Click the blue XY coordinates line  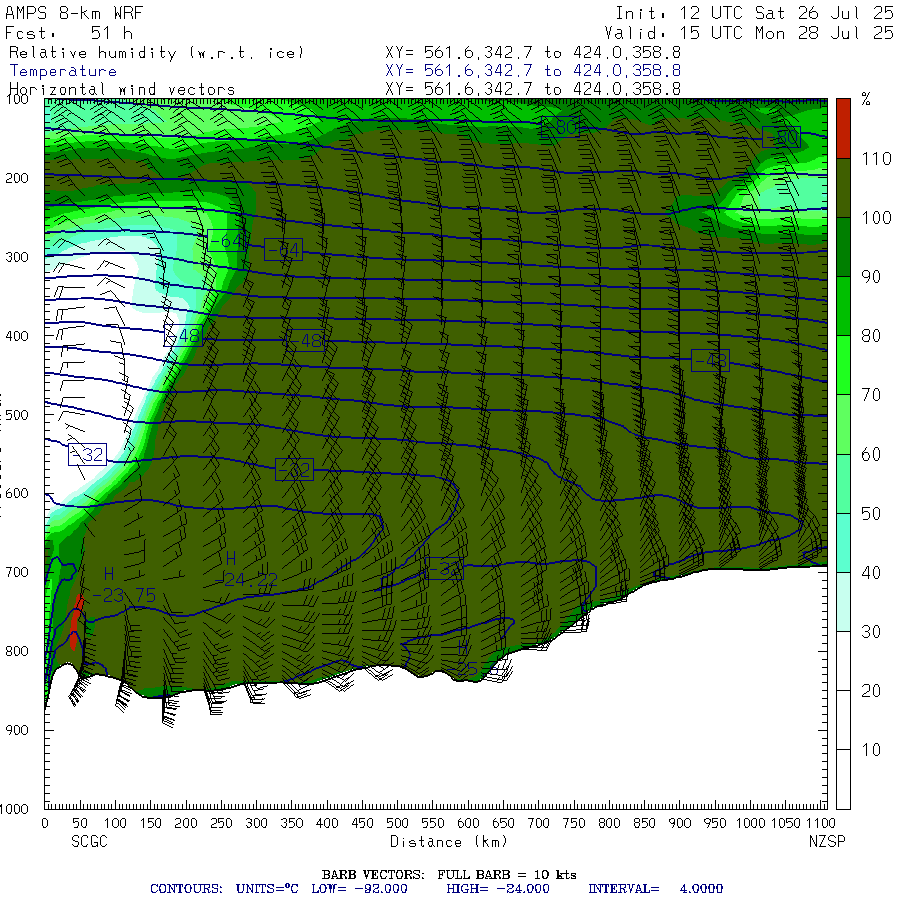tap(533, 71)
